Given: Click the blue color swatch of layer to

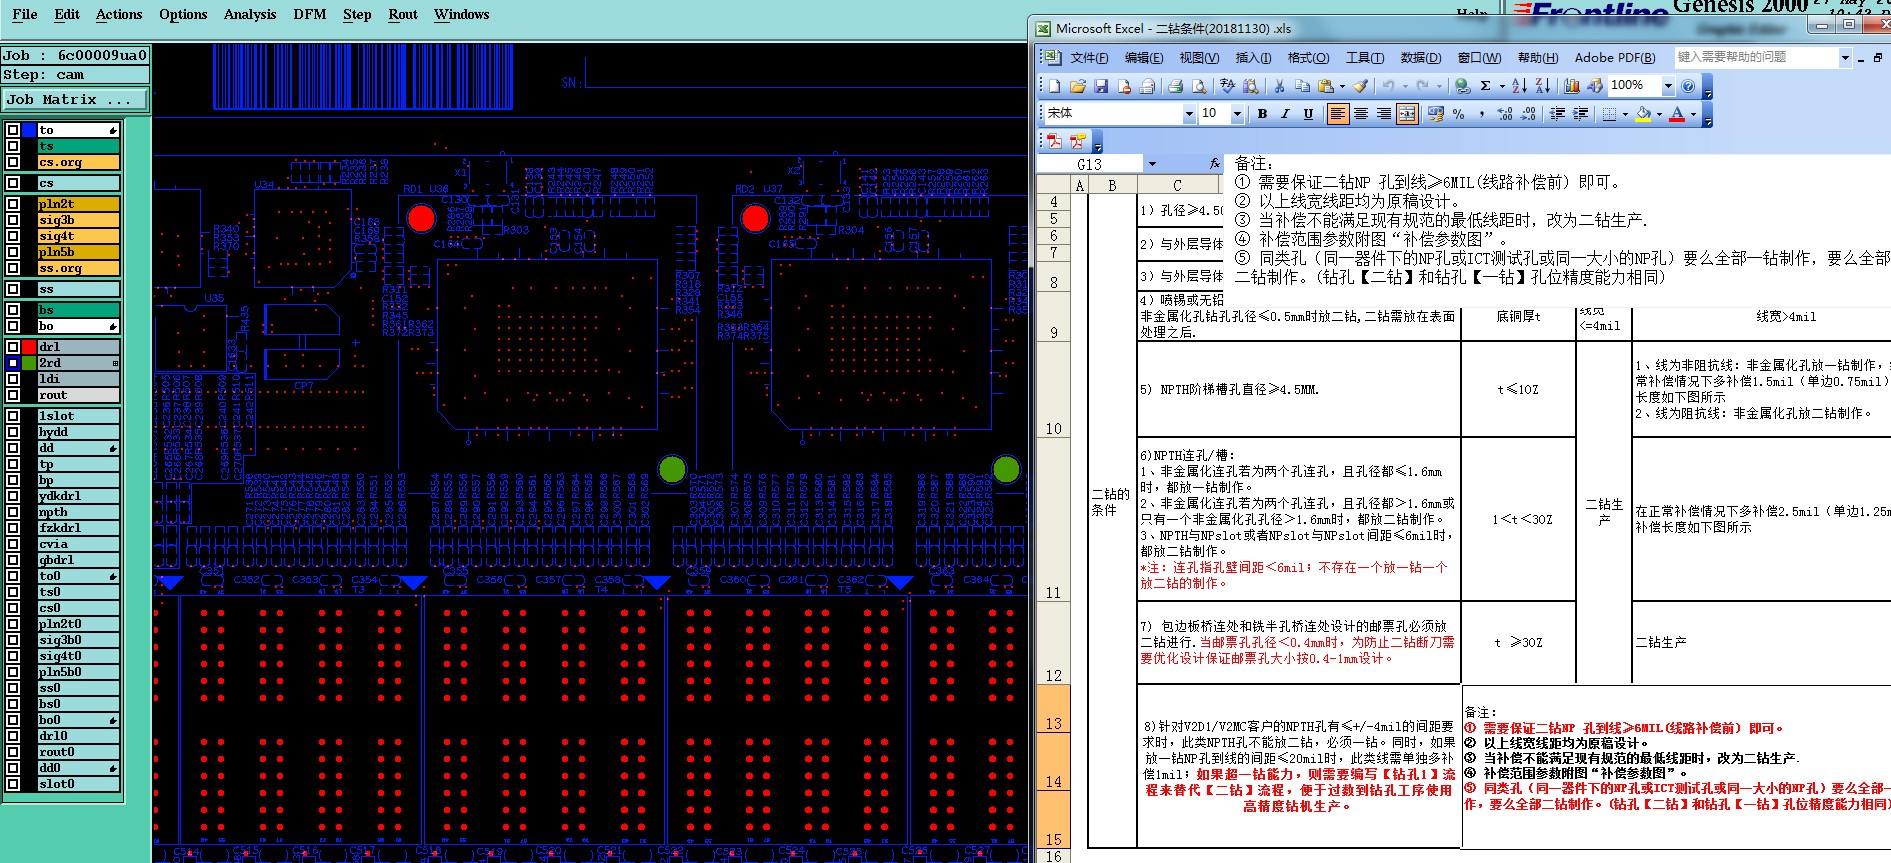Looking at the screenshot, I should (29, 130).
